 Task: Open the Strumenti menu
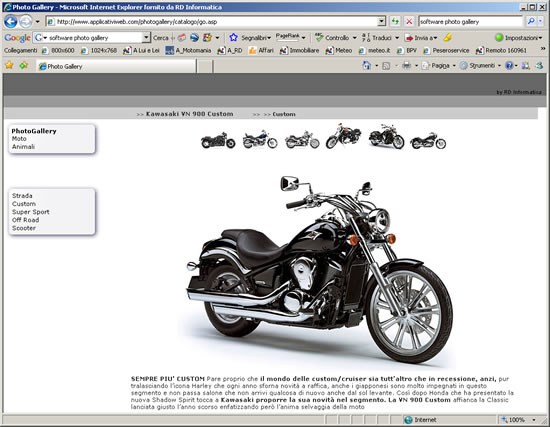click(x=480, y=66)
